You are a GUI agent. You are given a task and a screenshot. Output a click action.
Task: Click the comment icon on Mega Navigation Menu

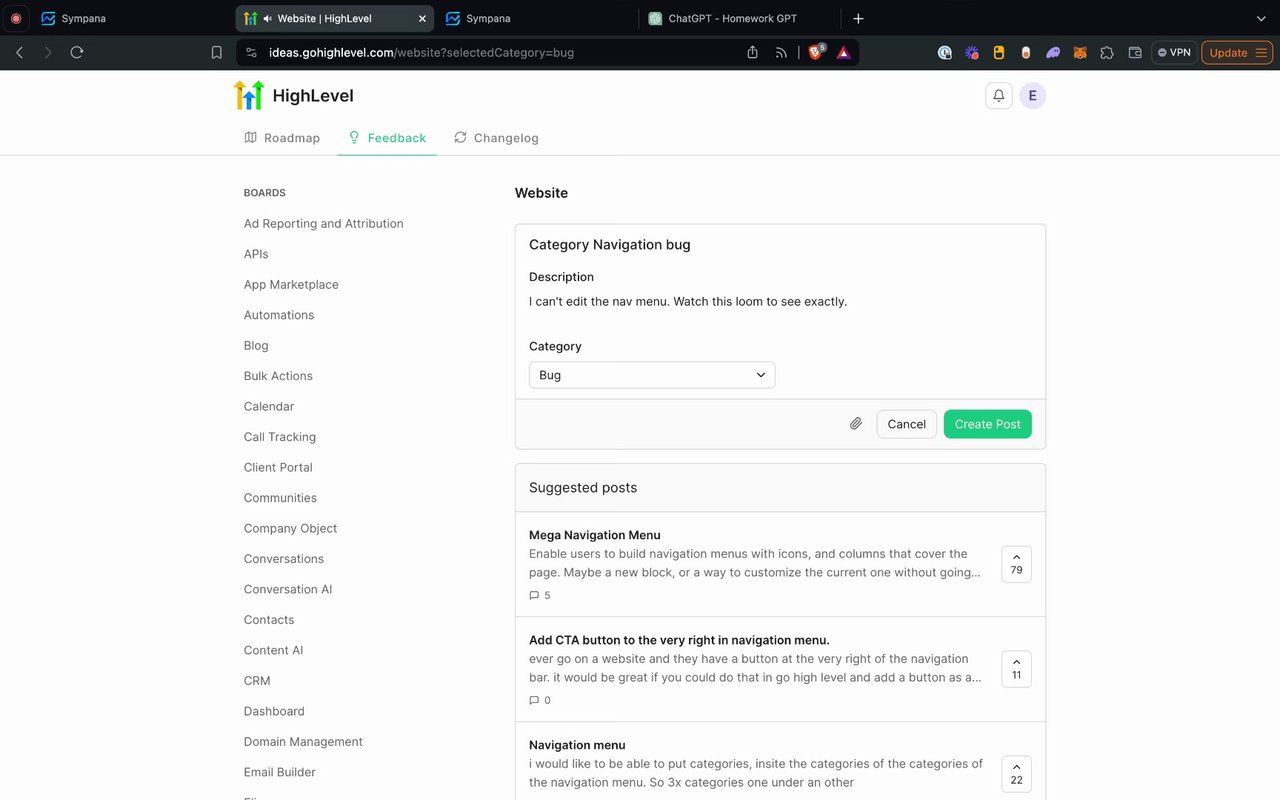point(534,595)
